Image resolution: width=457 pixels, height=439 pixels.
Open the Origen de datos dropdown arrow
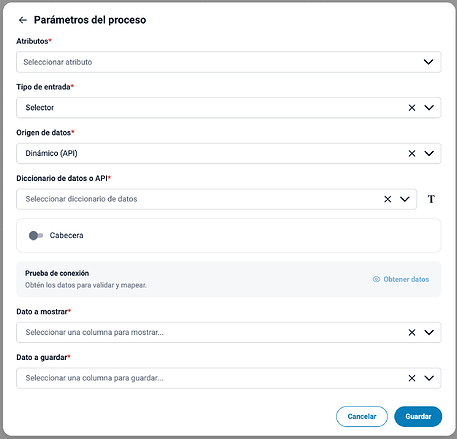click(x=429, y=153)
